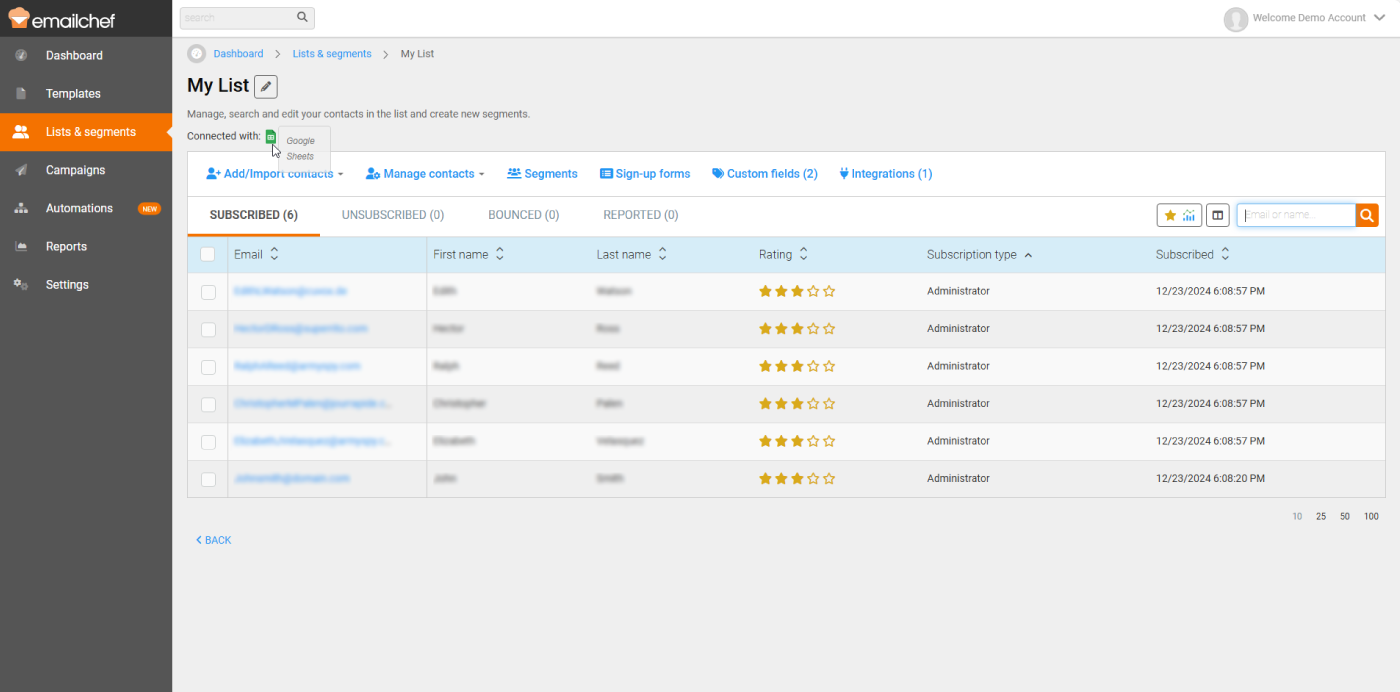Click the pencil edit icon beside My List
The image size is (1400, 692).
[x=265, y=87]
